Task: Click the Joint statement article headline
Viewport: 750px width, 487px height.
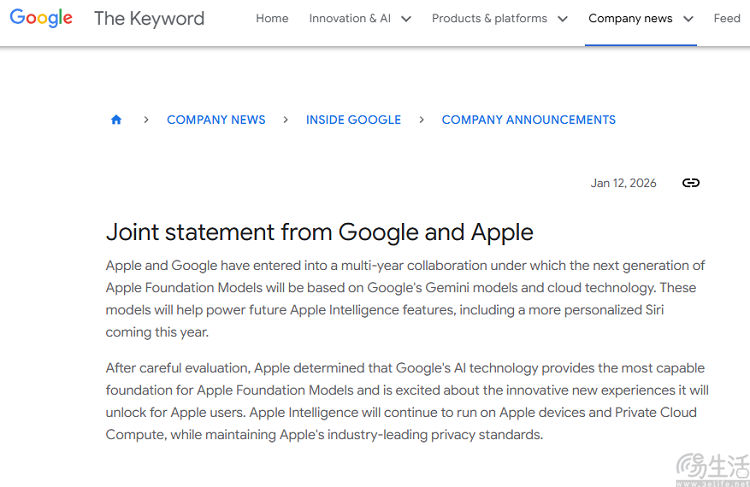Action: [x=320, y=232]
